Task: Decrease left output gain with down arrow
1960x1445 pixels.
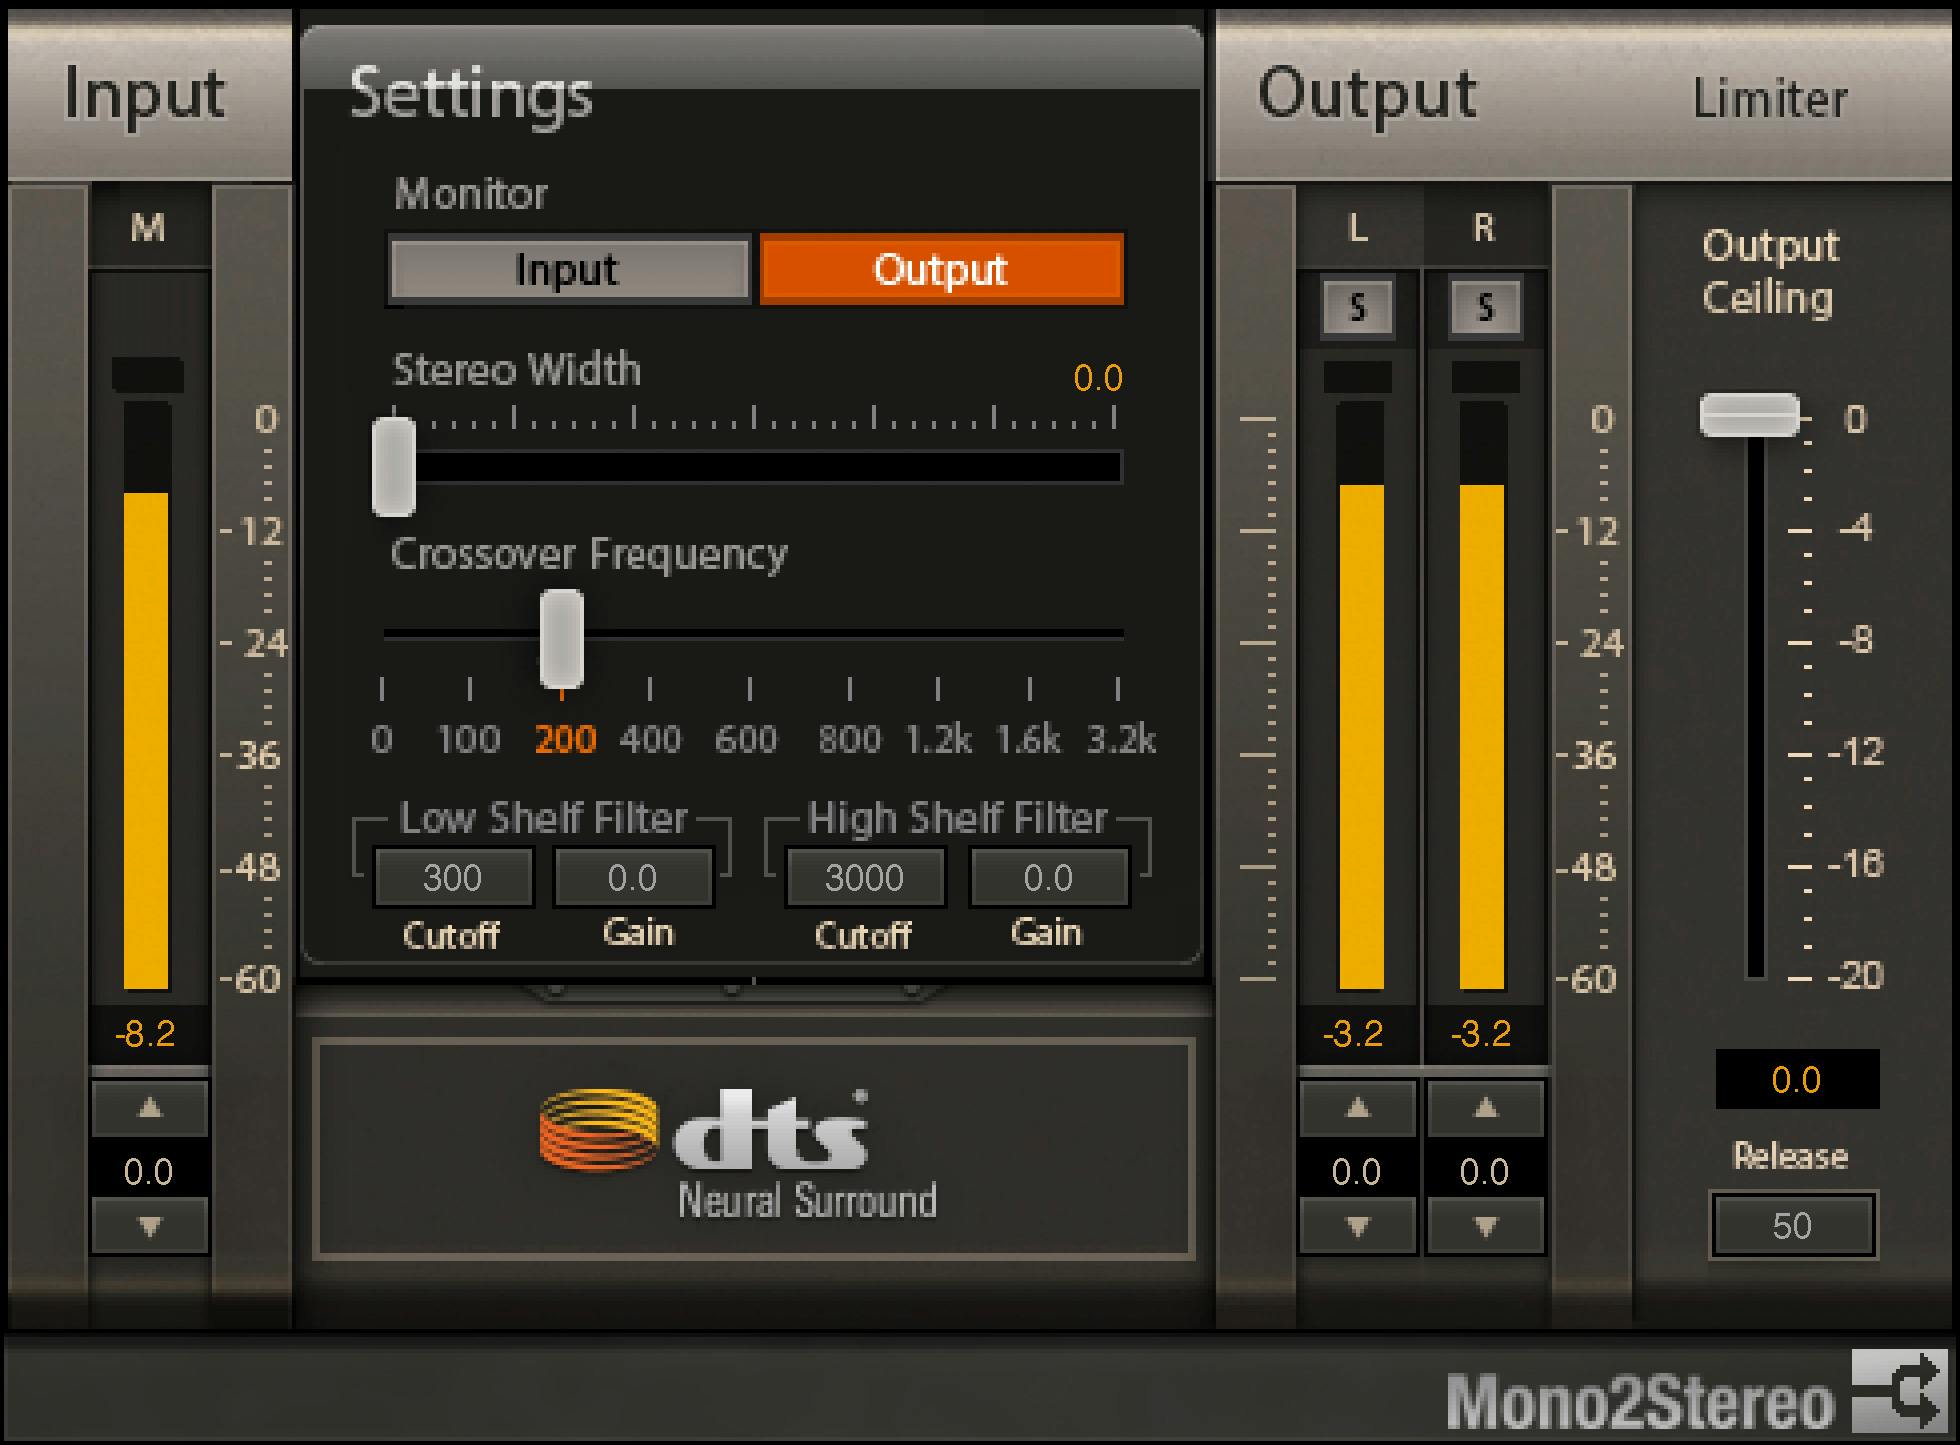Action: pyautogui.click(x=1357, y=1226)
